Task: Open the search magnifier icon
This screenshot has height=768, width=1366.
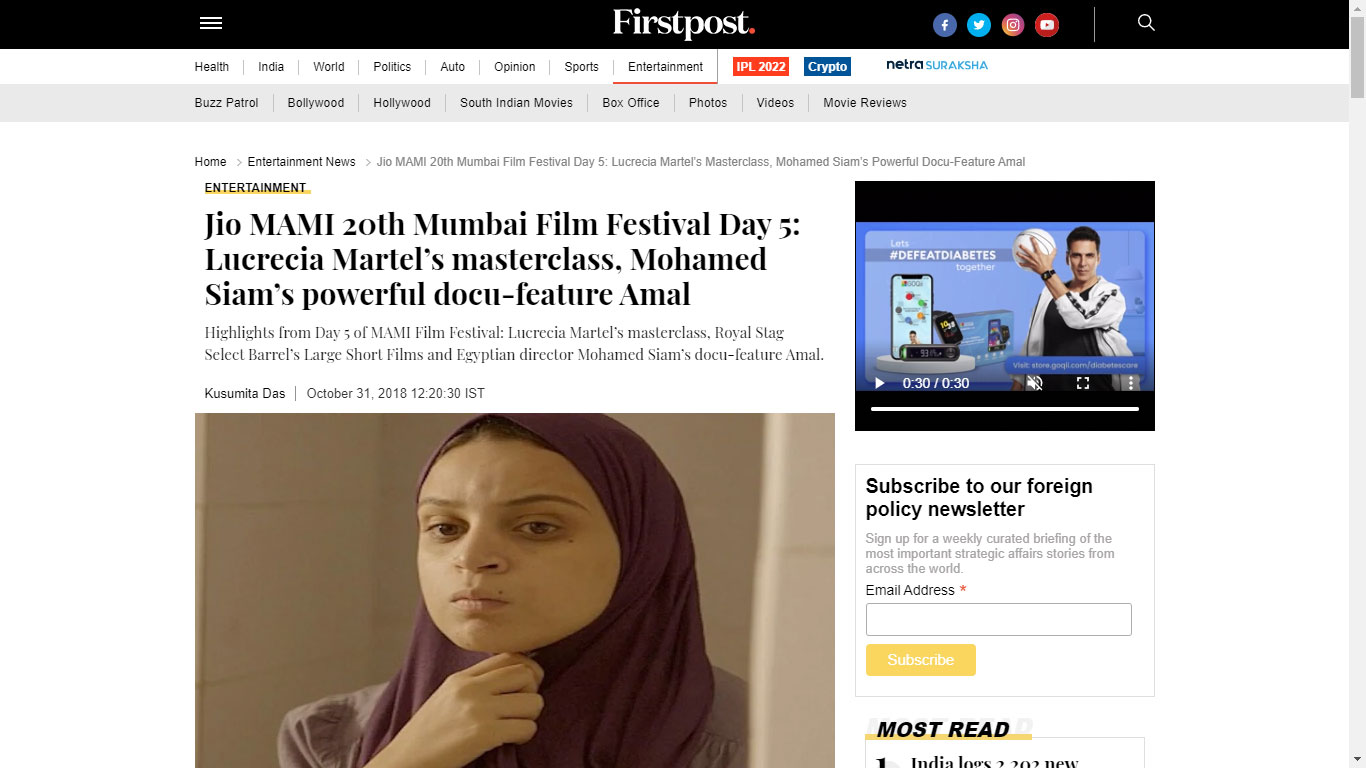Action: pyautogui.click(x=1146, y=22)
